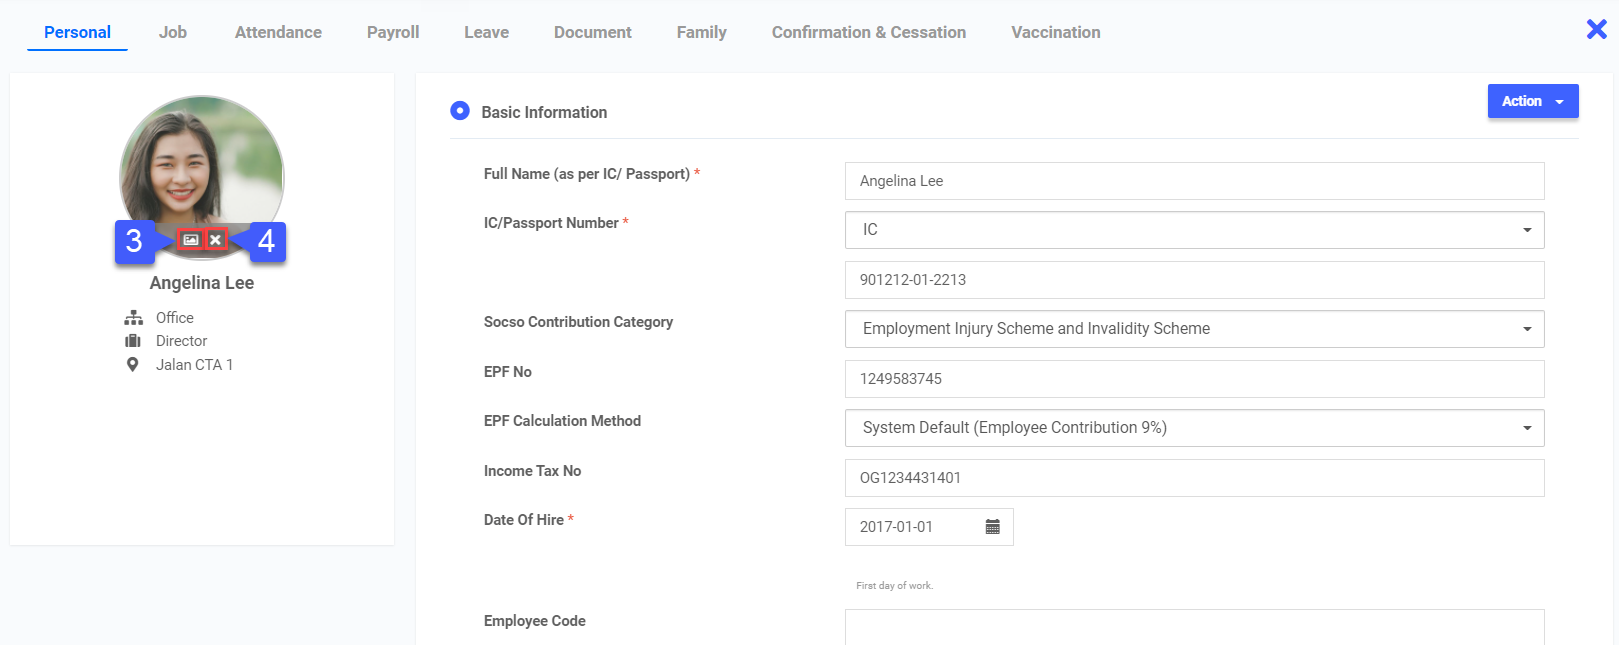The width and height of the screenshot is (1619, 645).
Task: Expand the Socso Contribution Category dropdown
Action: 1194,329
